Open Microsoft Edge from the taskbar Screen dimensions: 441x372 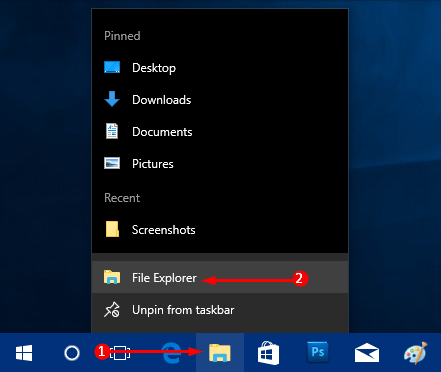point(172,353)
